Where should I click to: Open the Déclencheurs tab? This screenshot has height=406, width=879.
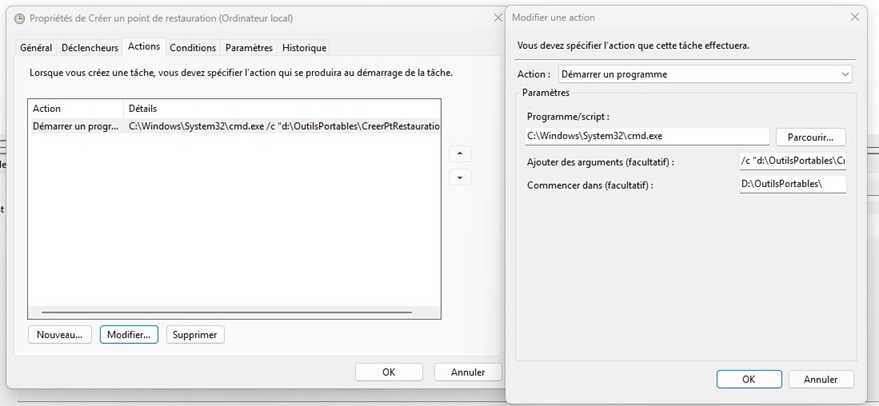coord(89,47)
